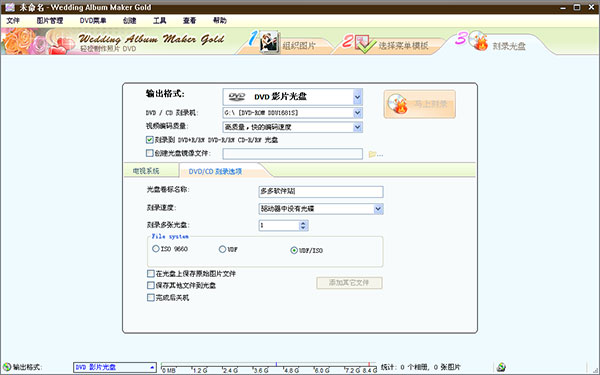Click the disc label name field
600x375 pixels.
pos(321,192)
